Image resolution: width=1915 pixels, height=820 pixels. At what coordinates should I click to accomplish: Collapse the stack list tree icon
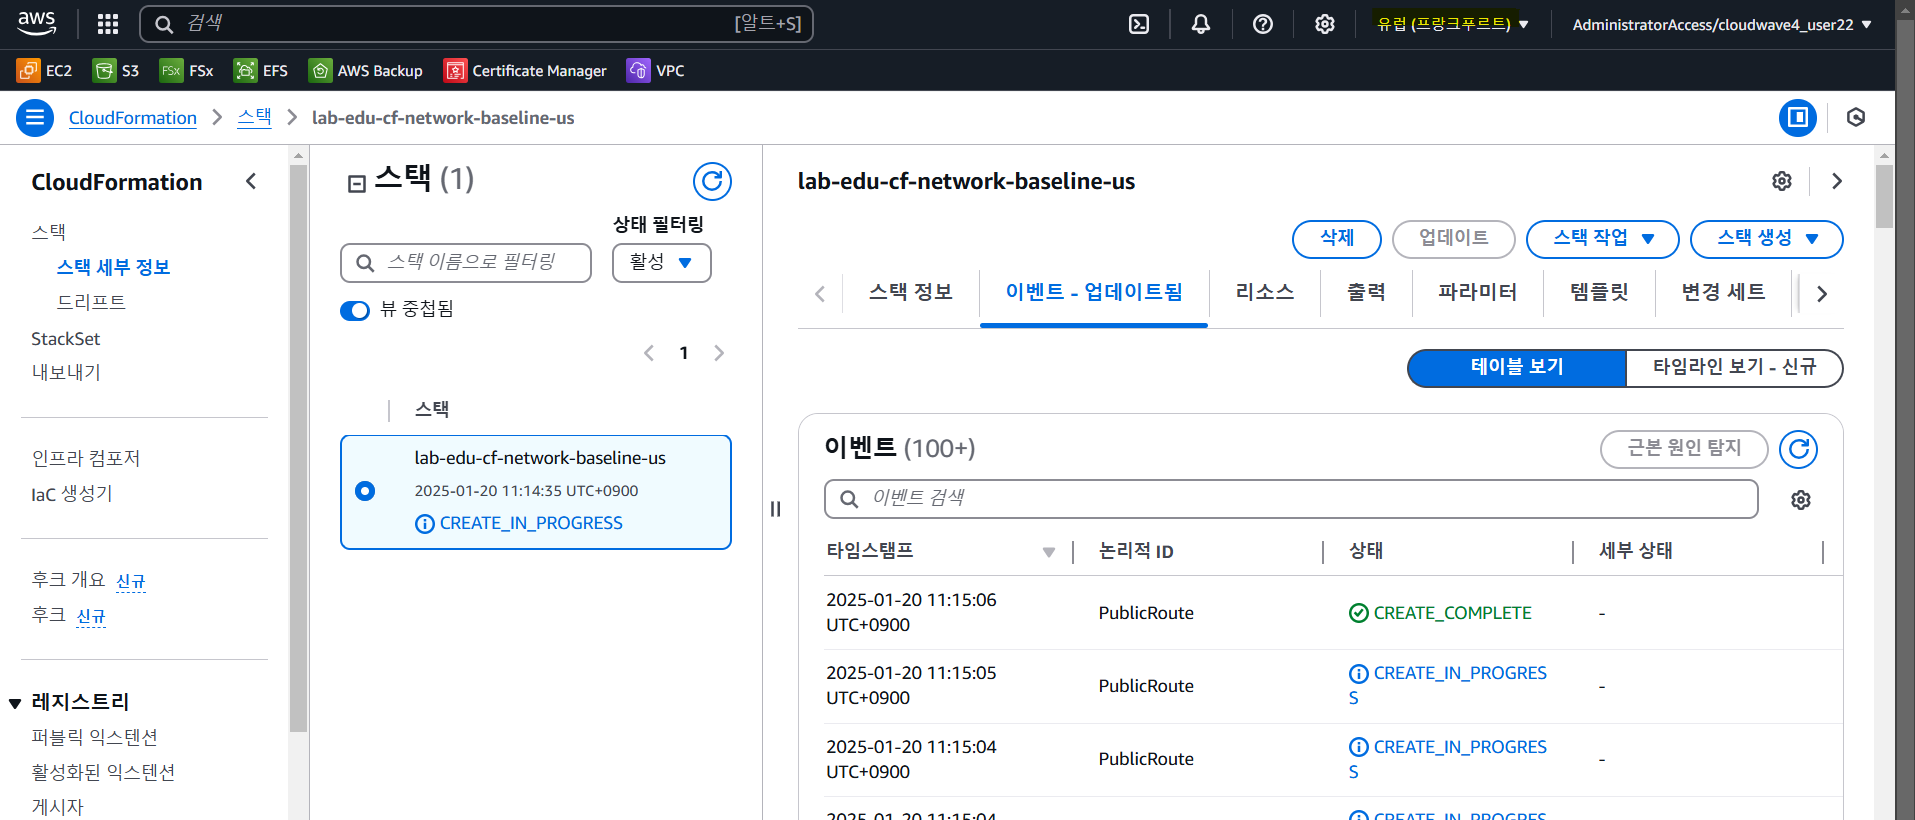356,183
